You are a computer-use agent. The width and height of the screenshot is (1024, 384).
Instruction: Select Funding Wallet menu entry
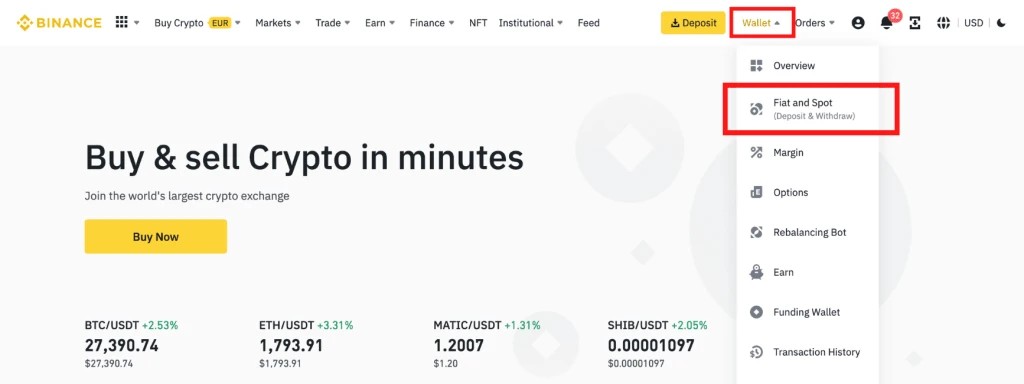point(807,312)
